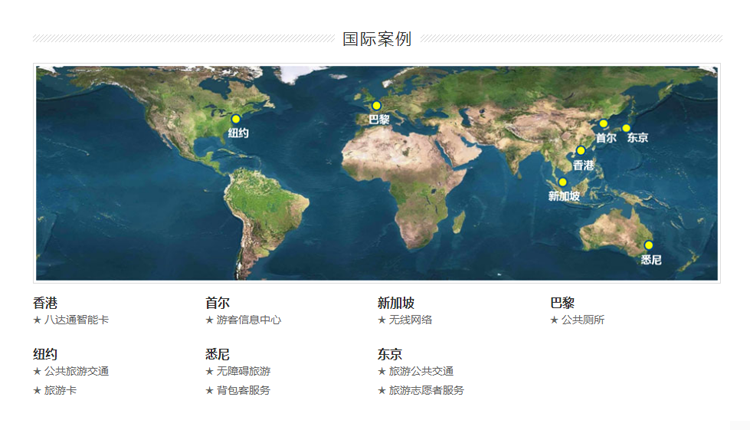
Task: Select the 公共厕所 item
Action: [x=583, y=320]
